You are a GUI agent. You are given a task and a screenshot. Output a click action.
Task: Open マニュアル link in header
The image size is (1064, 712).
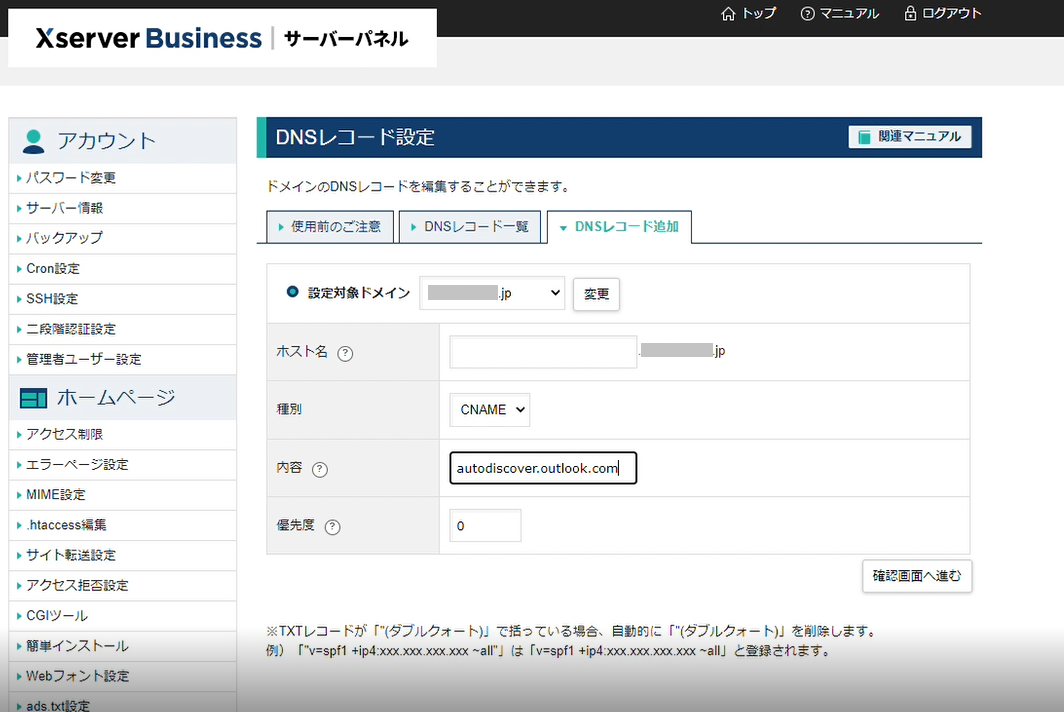pos(840,14)
